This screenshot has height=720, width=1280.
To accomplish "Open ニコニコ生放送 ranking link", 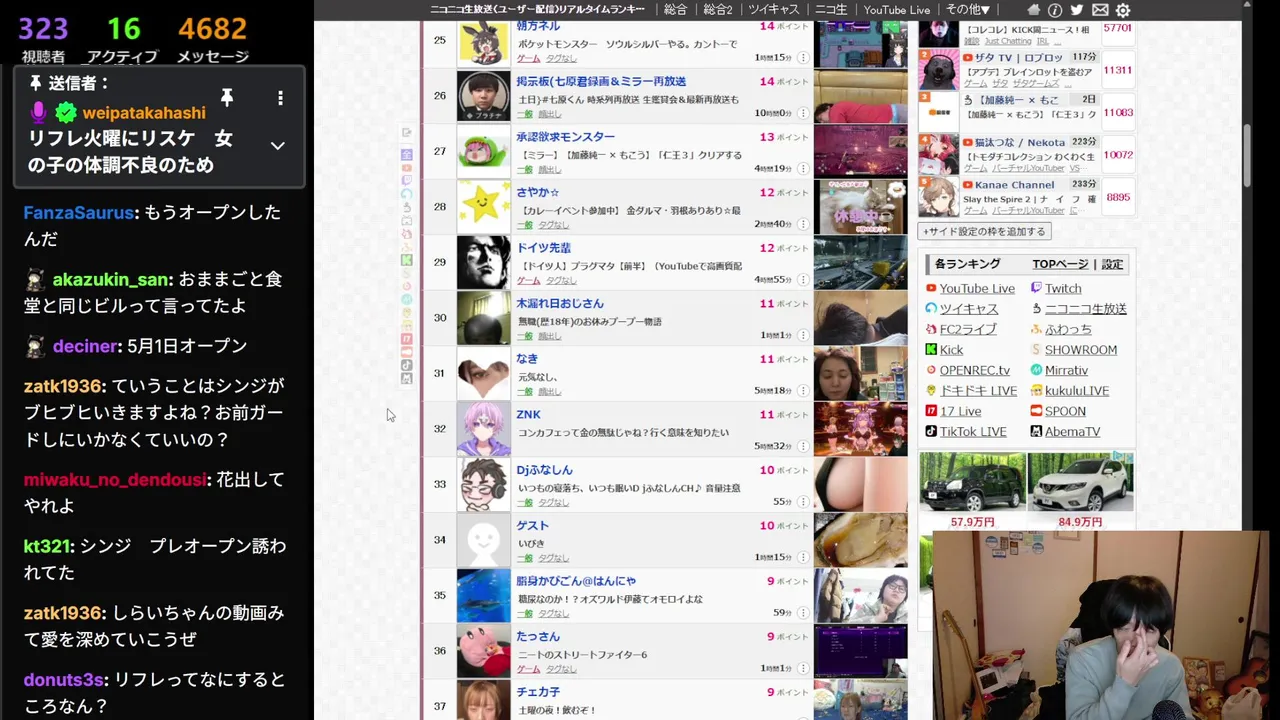I will tap(1085, 309).
